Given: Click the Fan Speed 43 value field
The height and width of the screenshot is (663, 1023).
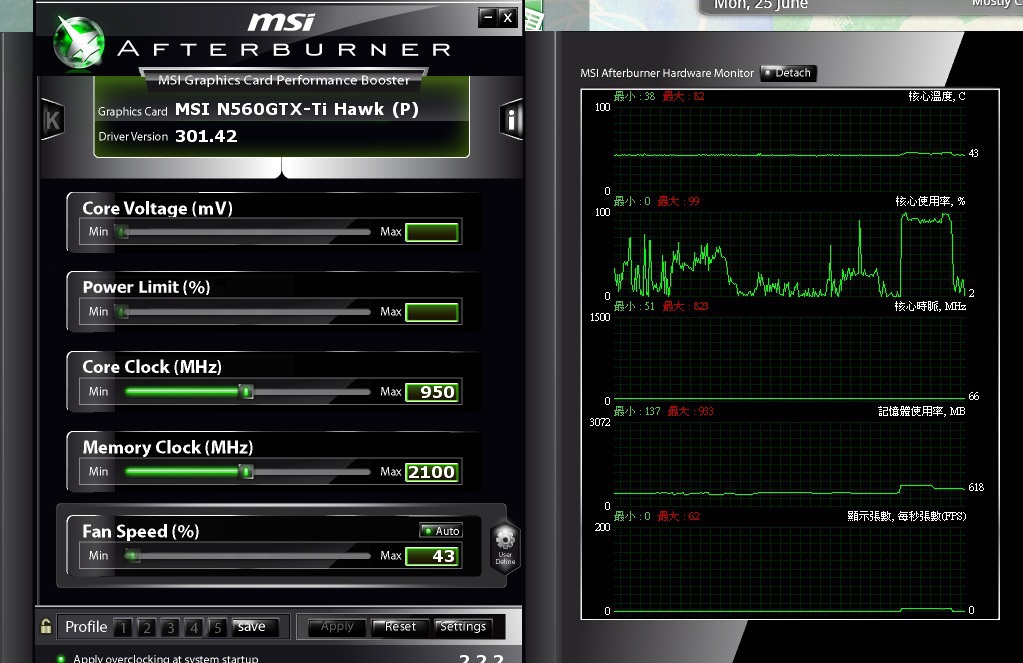Looking at the screenshot, I should point(432,556).
